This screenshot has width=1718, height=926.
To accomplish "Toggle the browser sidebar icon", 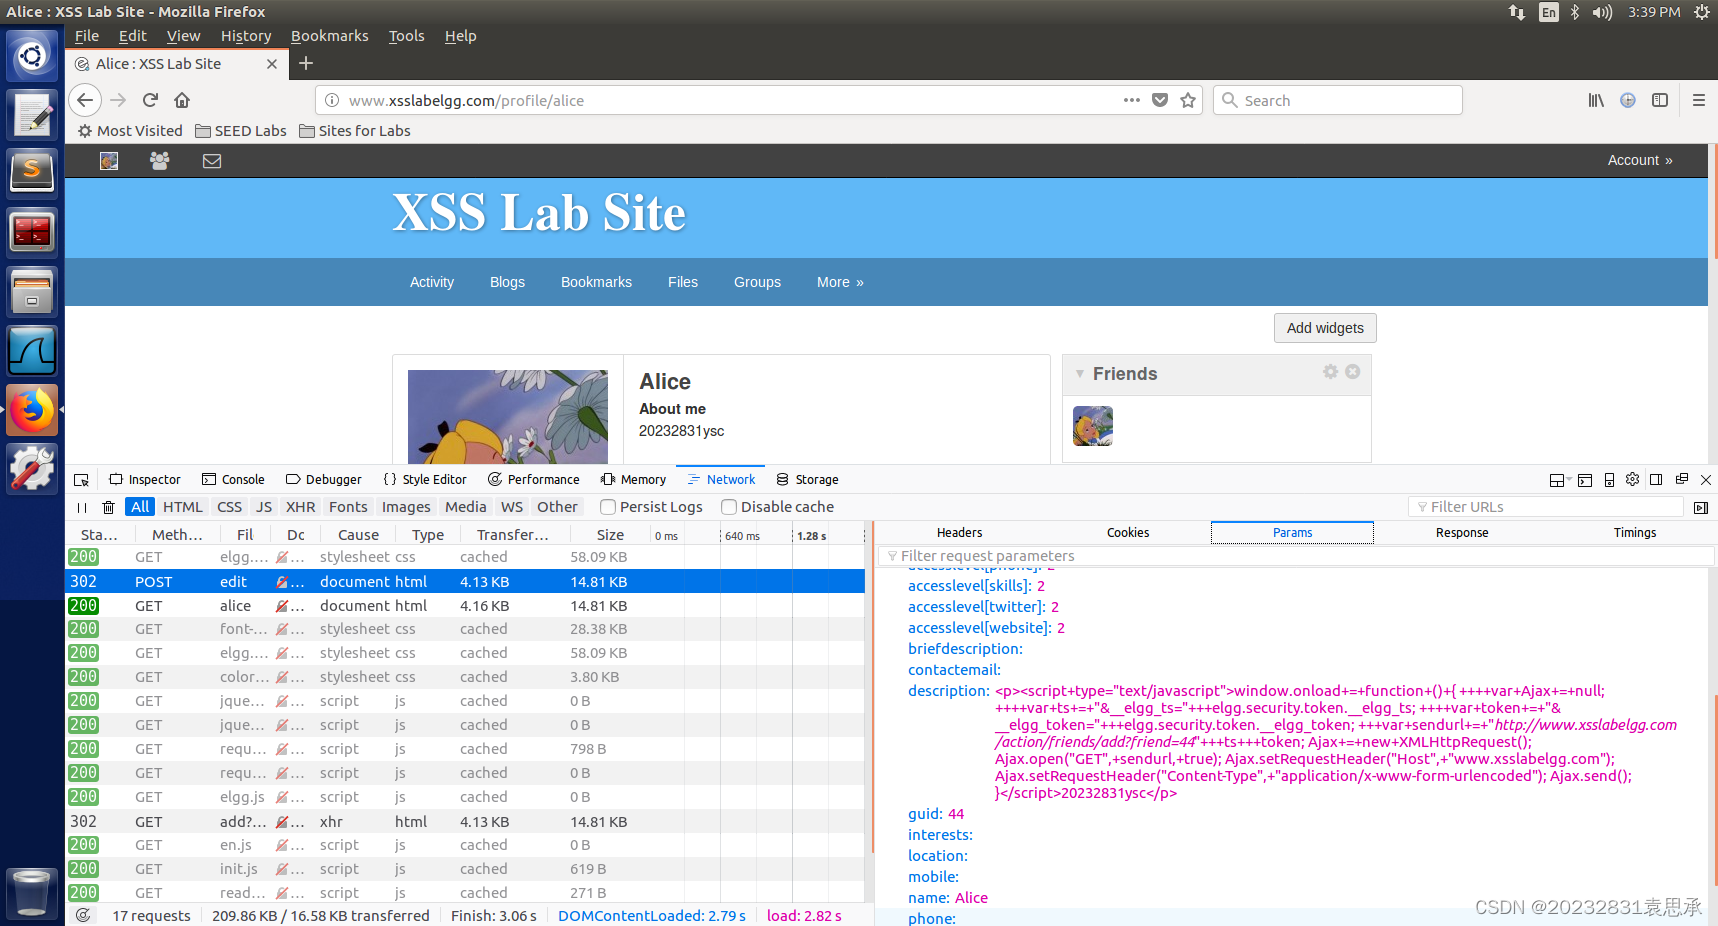I will point(1660,100).
